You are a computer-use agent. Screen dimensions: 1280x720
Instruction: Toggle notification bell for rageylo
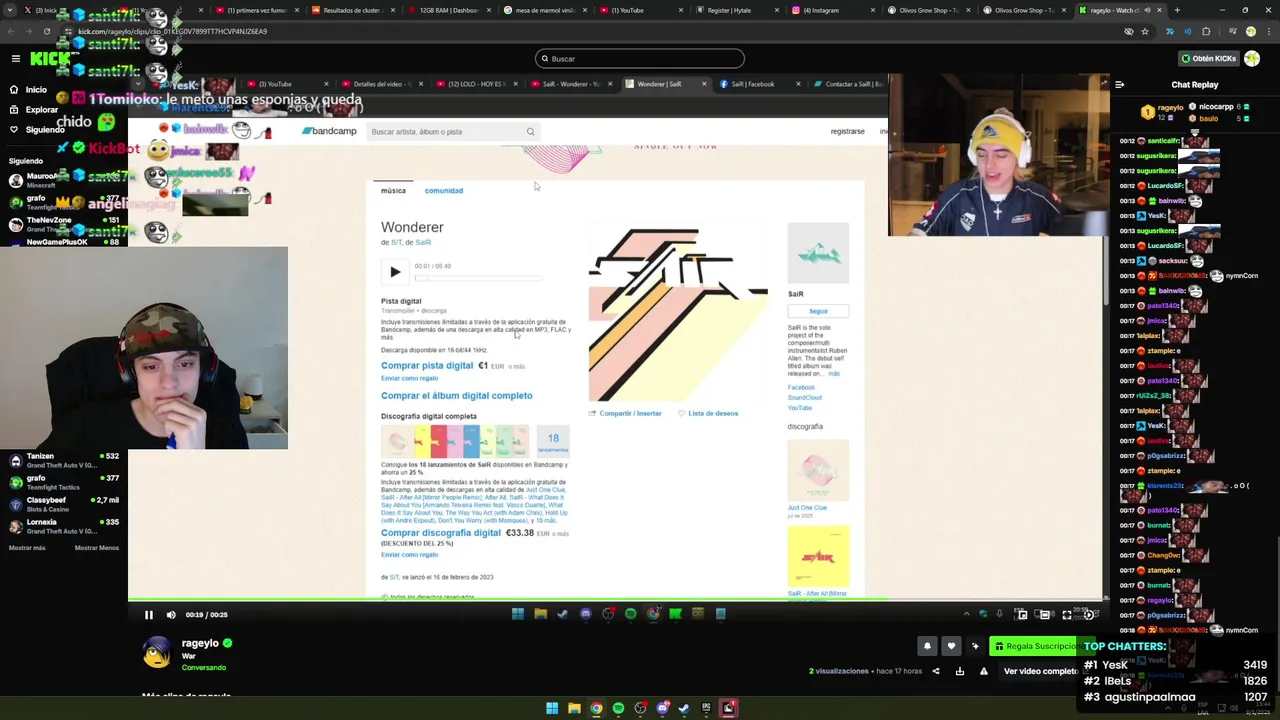pyautogui.click(x=927, y=646)
